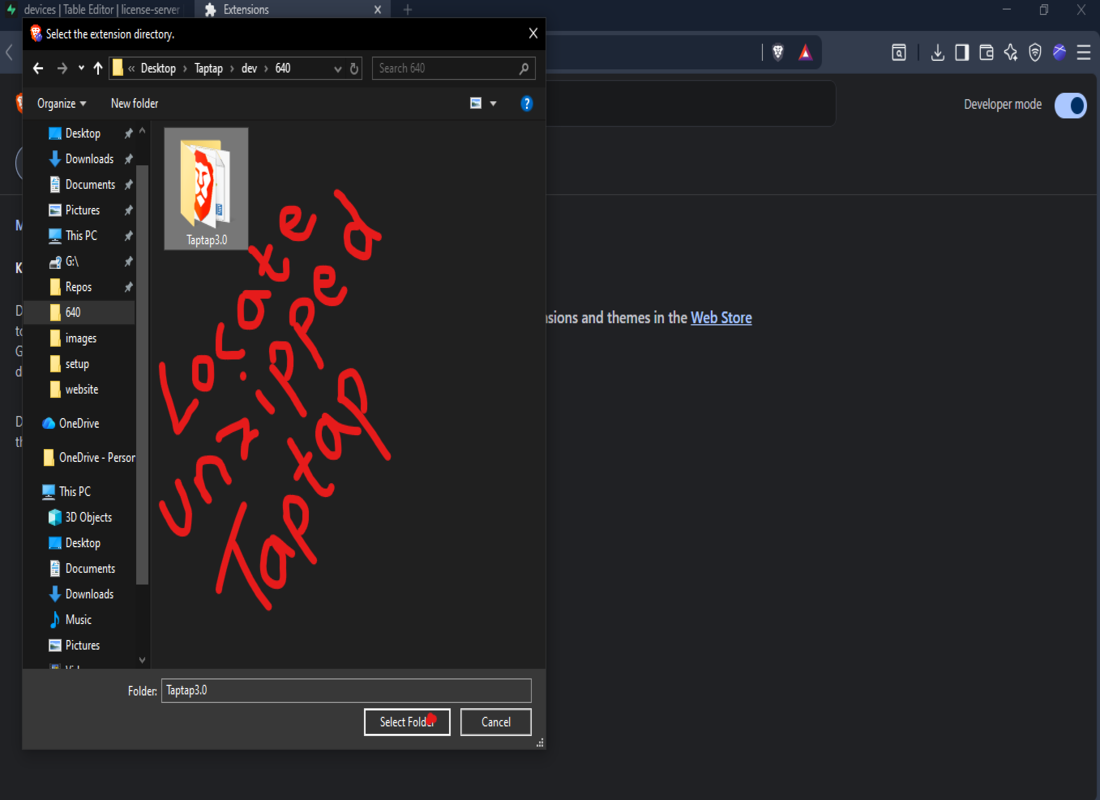Open the Music folder
Image resolution: width=1100 pixels, height=800 pixels.
tap(78, 620)
